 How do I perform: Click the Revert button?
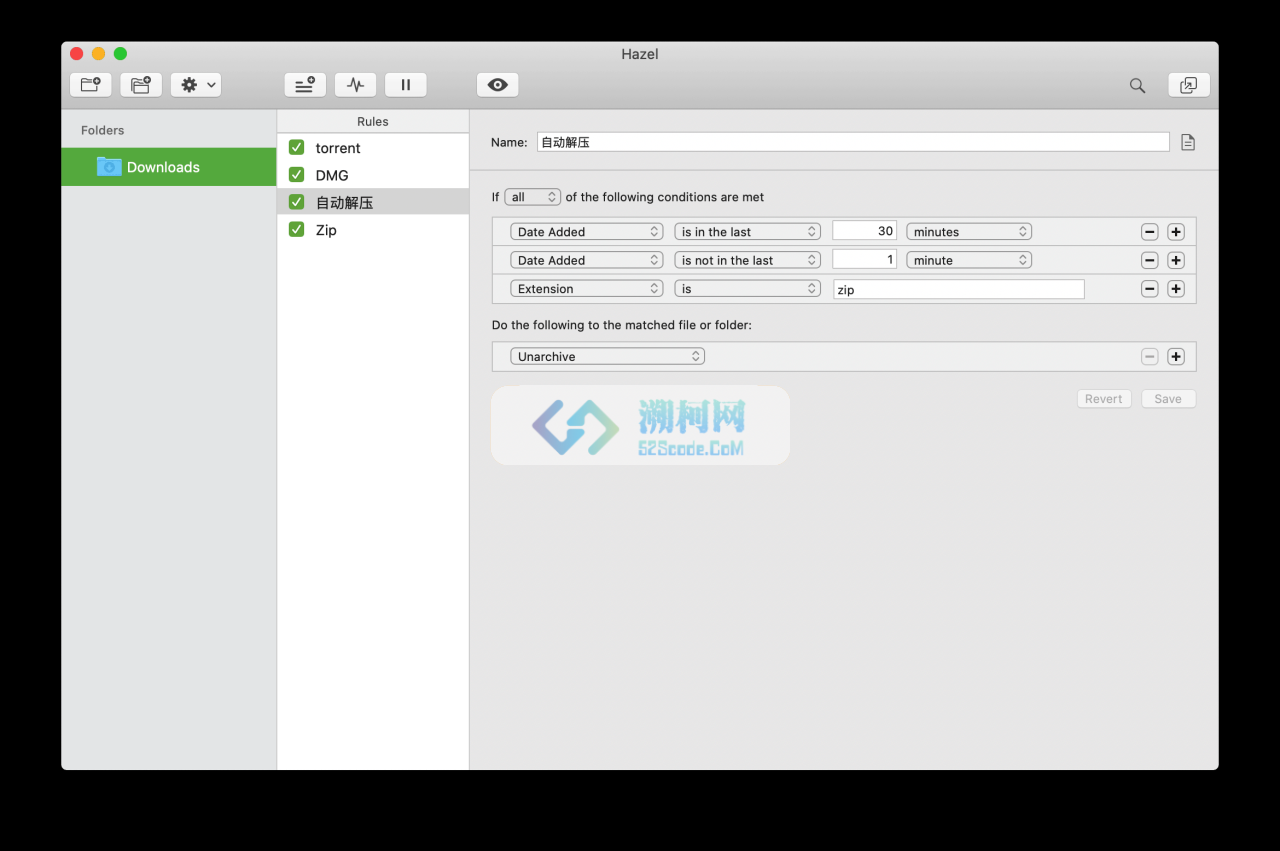(x=1104, y=399)
